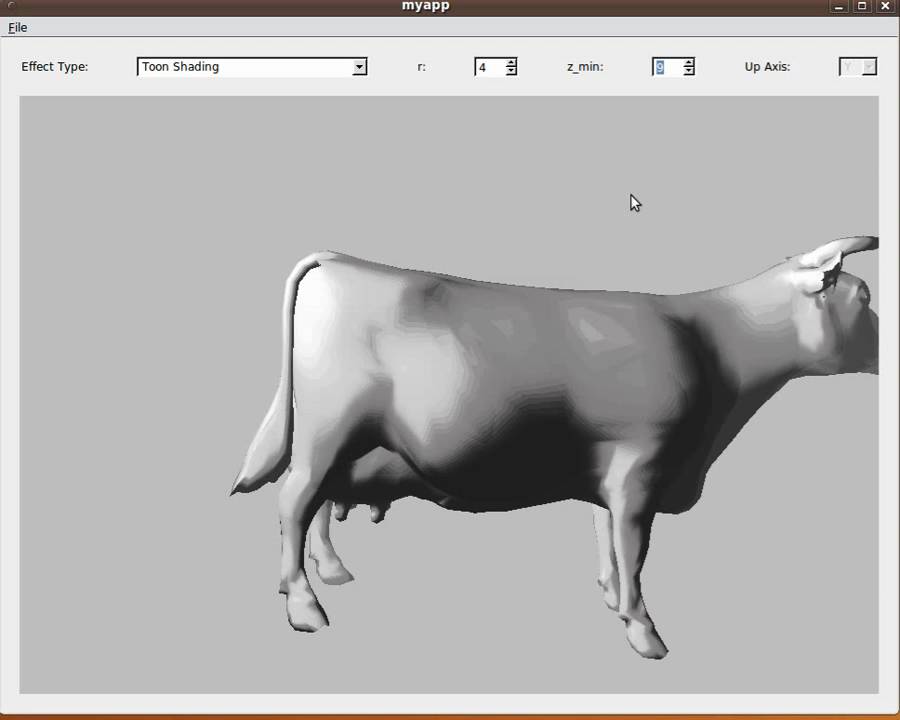Click the z_min input field

tap(668, 67)
